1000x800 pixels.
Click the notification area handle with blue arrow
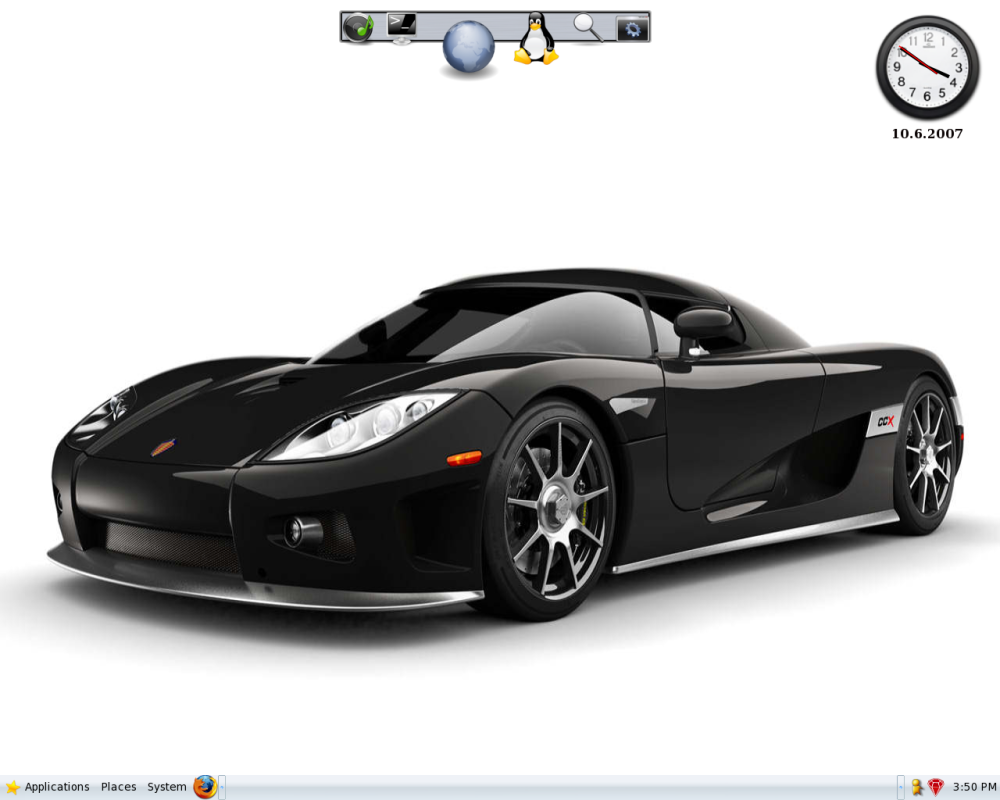pos(901,787)
